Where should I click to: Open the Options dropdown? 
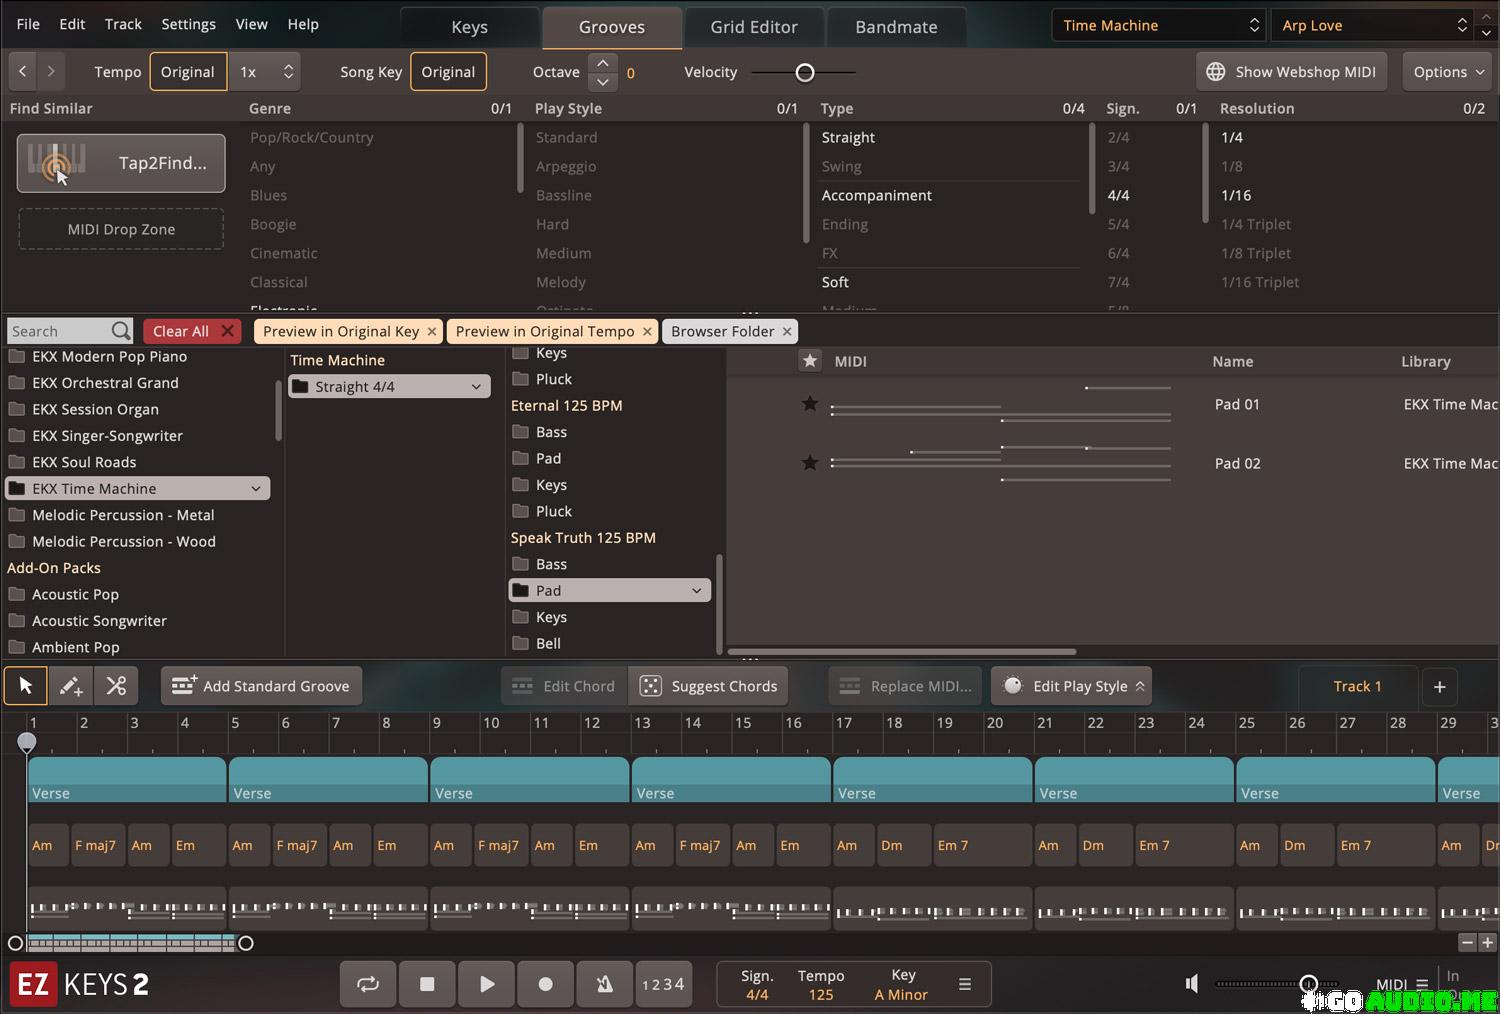click(1448, 72)
